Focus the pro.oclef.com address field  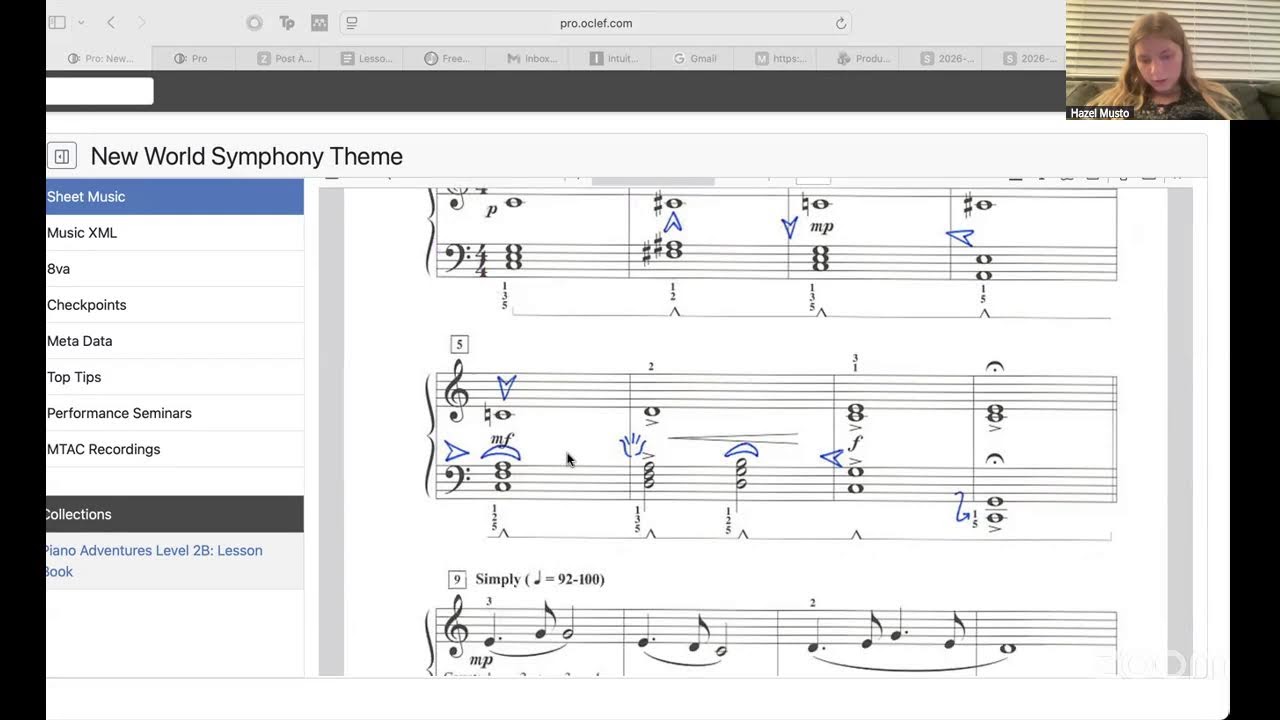coord(596,22)
